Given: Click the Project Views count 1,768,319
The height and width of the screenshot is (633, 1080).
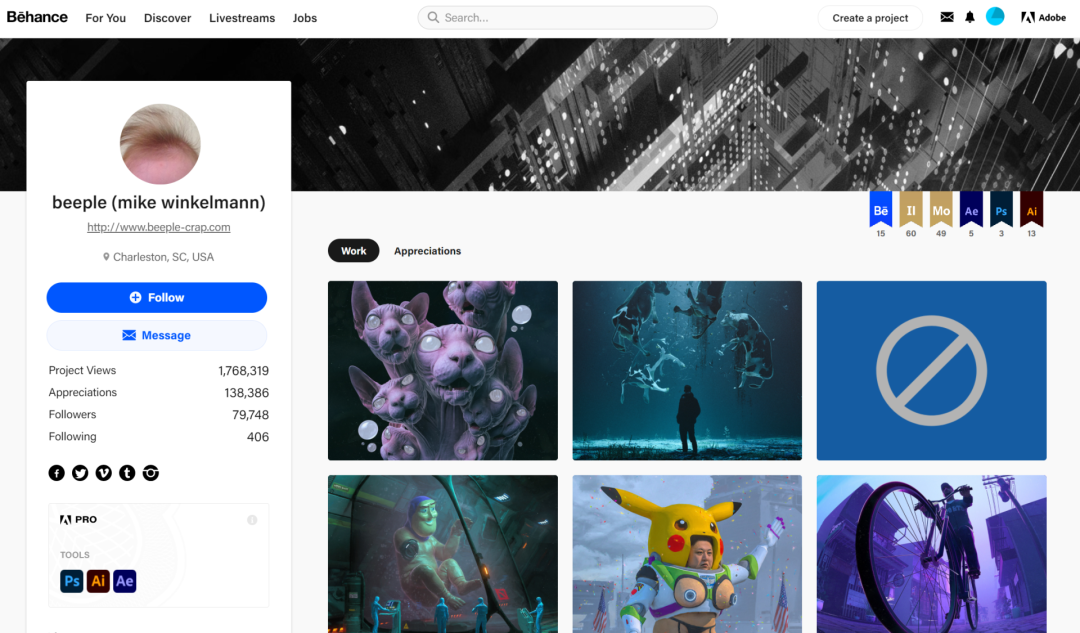Looking at the screenshot, I should (243, 371).
